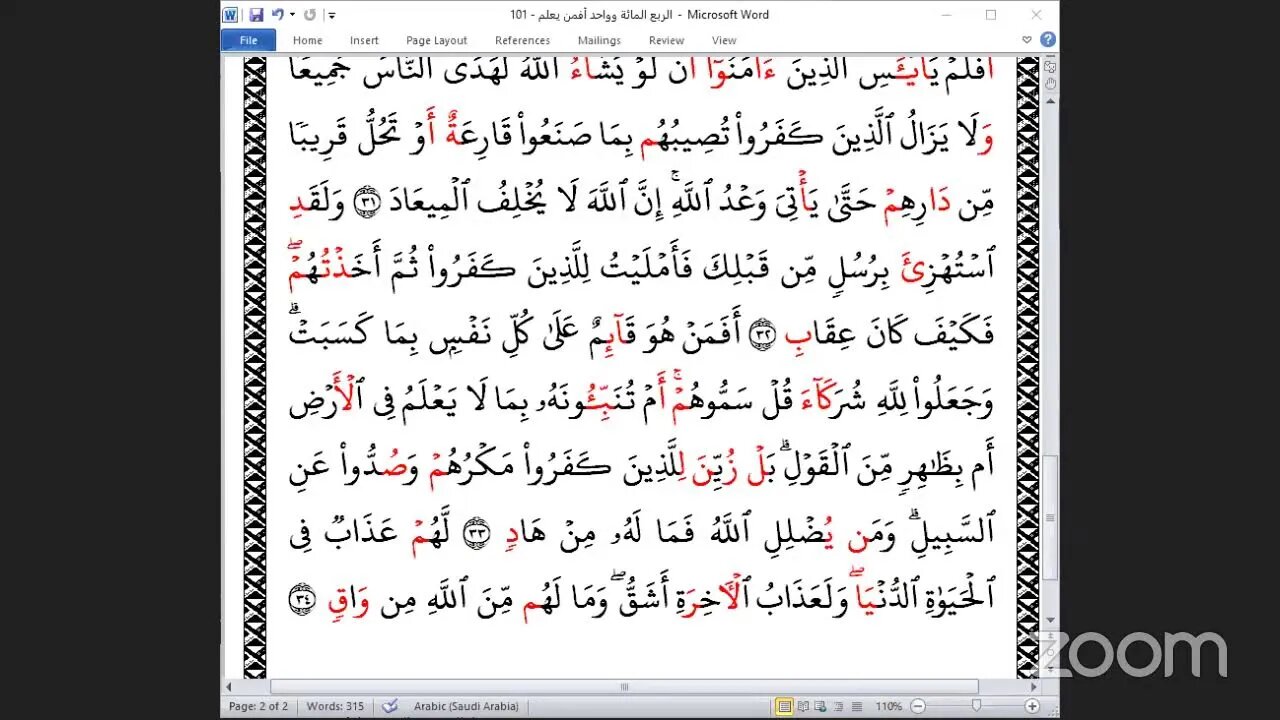The height and width of the screenshot is (720, 1280).
Task: Expand the minimized ribbon chevron
Action: point(1027,40)
